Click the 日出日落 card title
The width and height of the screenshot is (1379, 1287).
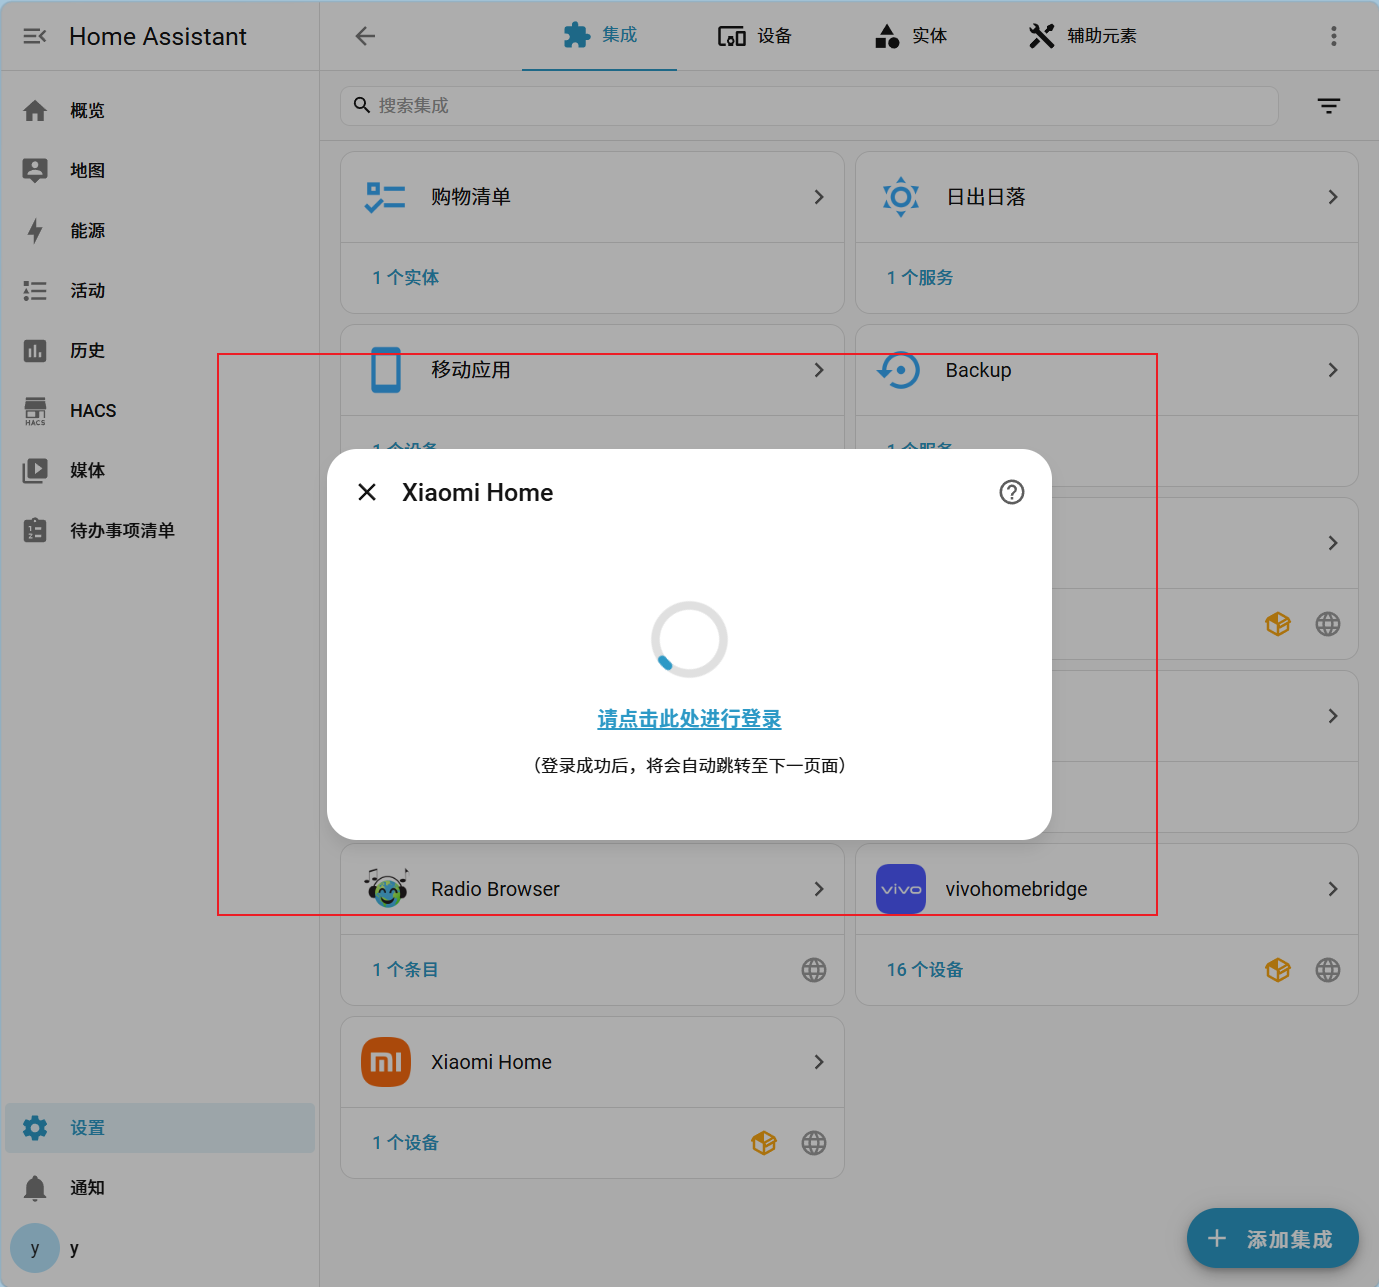(x=986, y=197)
